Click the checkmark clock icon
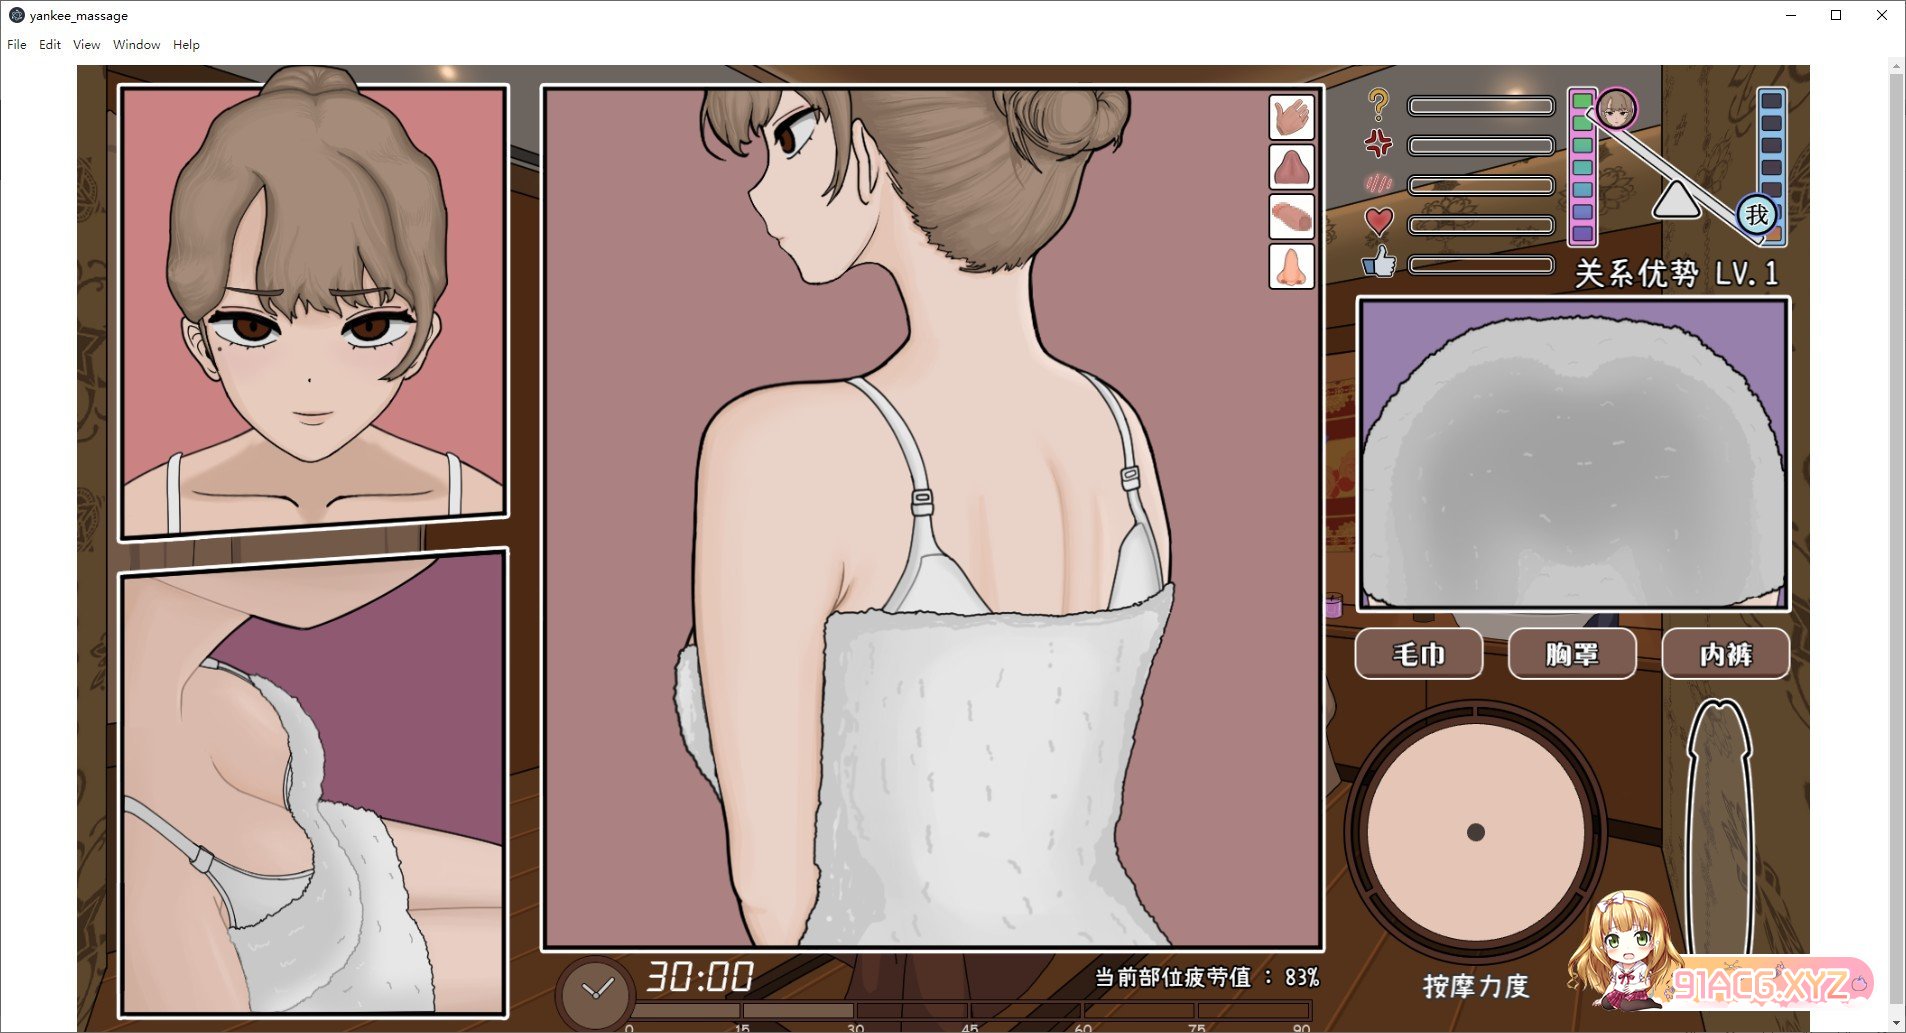Screen dimensions: 1906x1033 [x=597, y=991]
